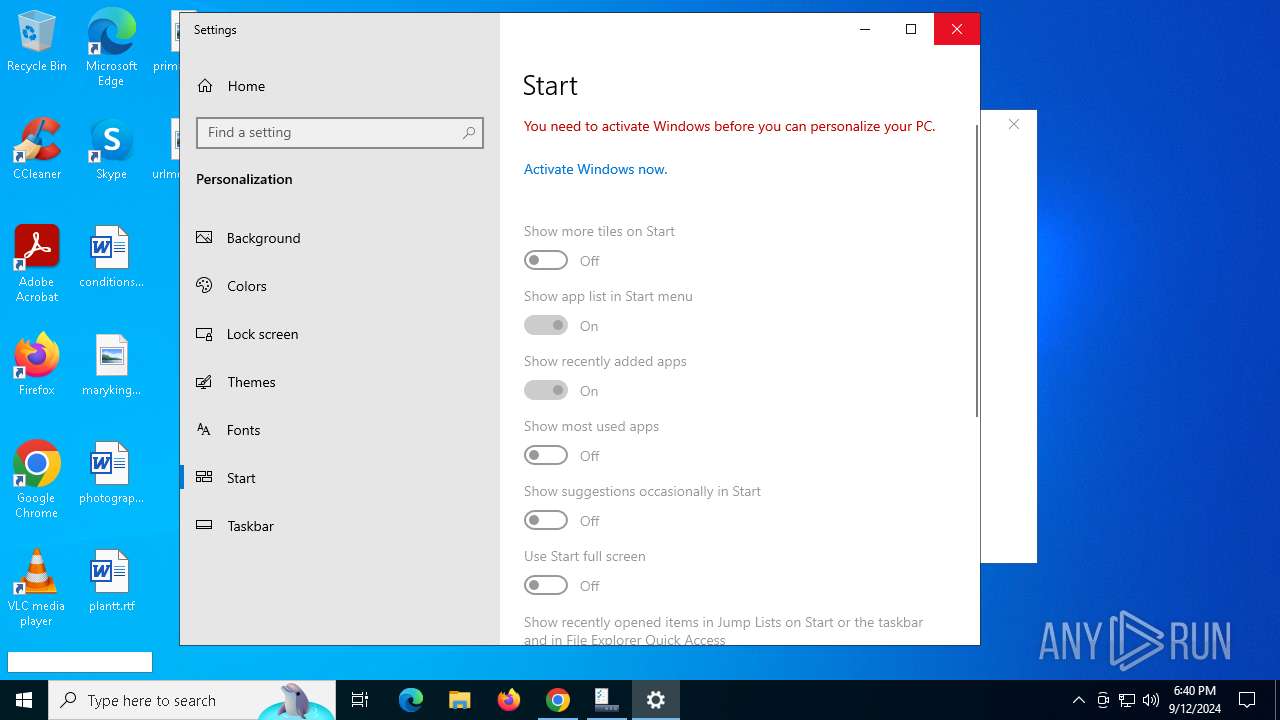Launch Chrome from the taskbar

pyautogui.click(x=558, y=700)
